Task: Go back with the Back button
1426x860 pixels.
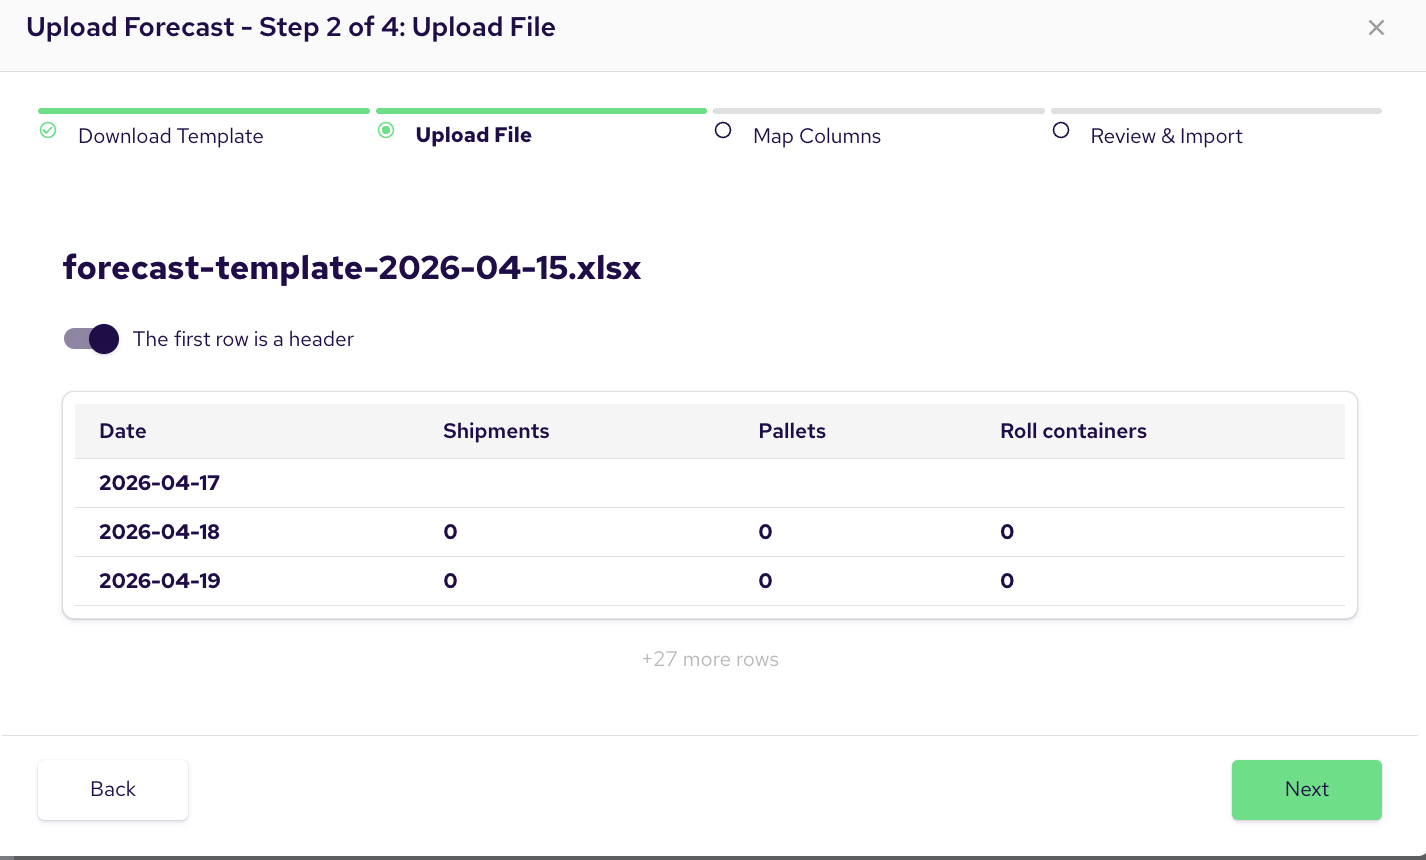Action: 113,789
